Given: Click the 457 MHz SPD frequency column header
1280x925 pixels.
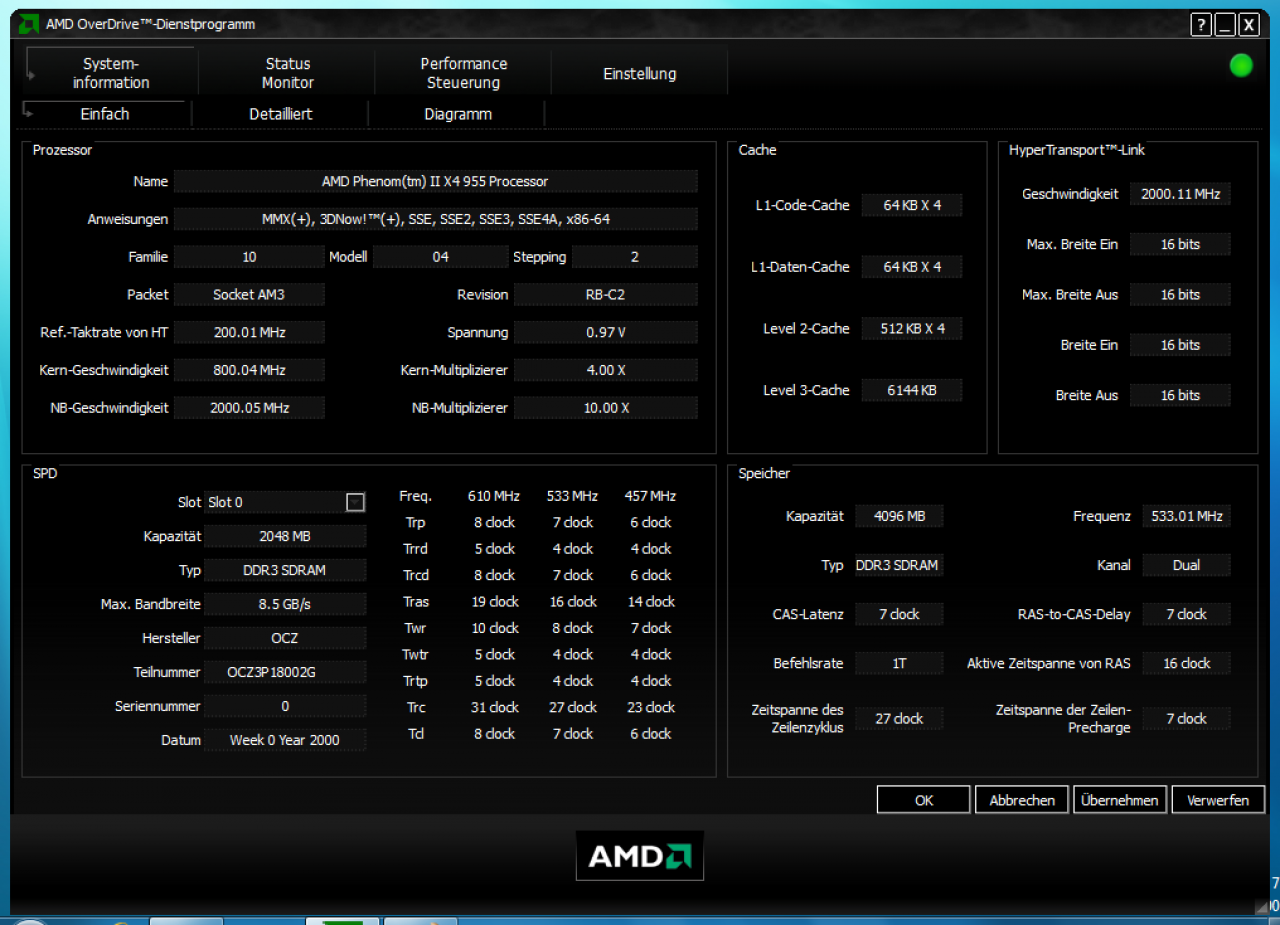Looking at the screenshot, I should point(650,496).
